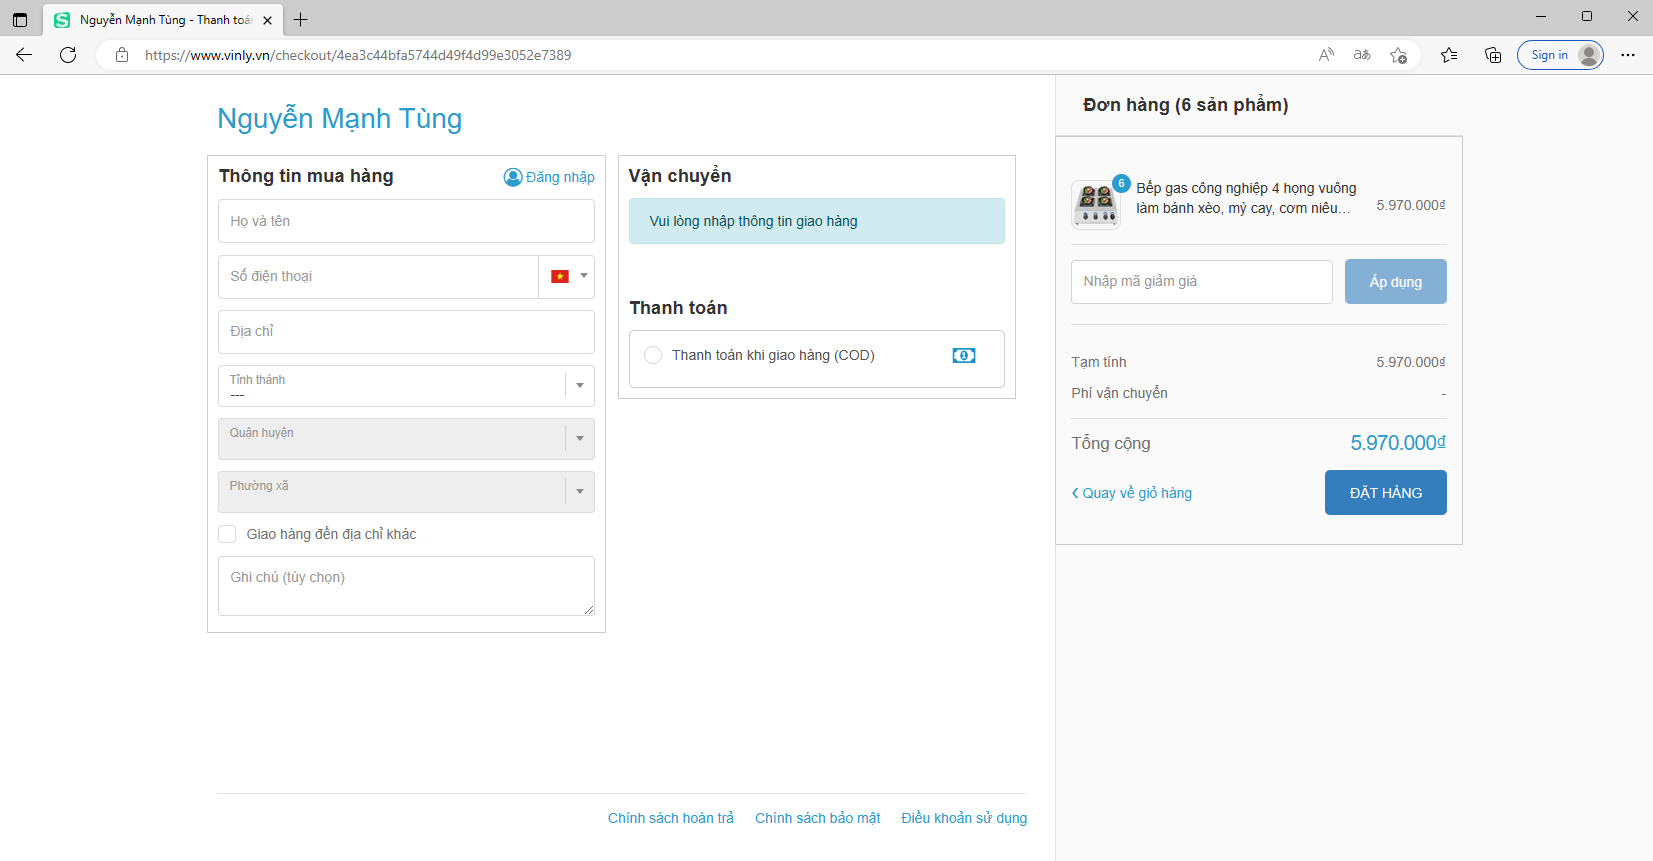This screenshot has width=1653, height=861.
Task: Select COD payment radio button
Action: (653, 355)
